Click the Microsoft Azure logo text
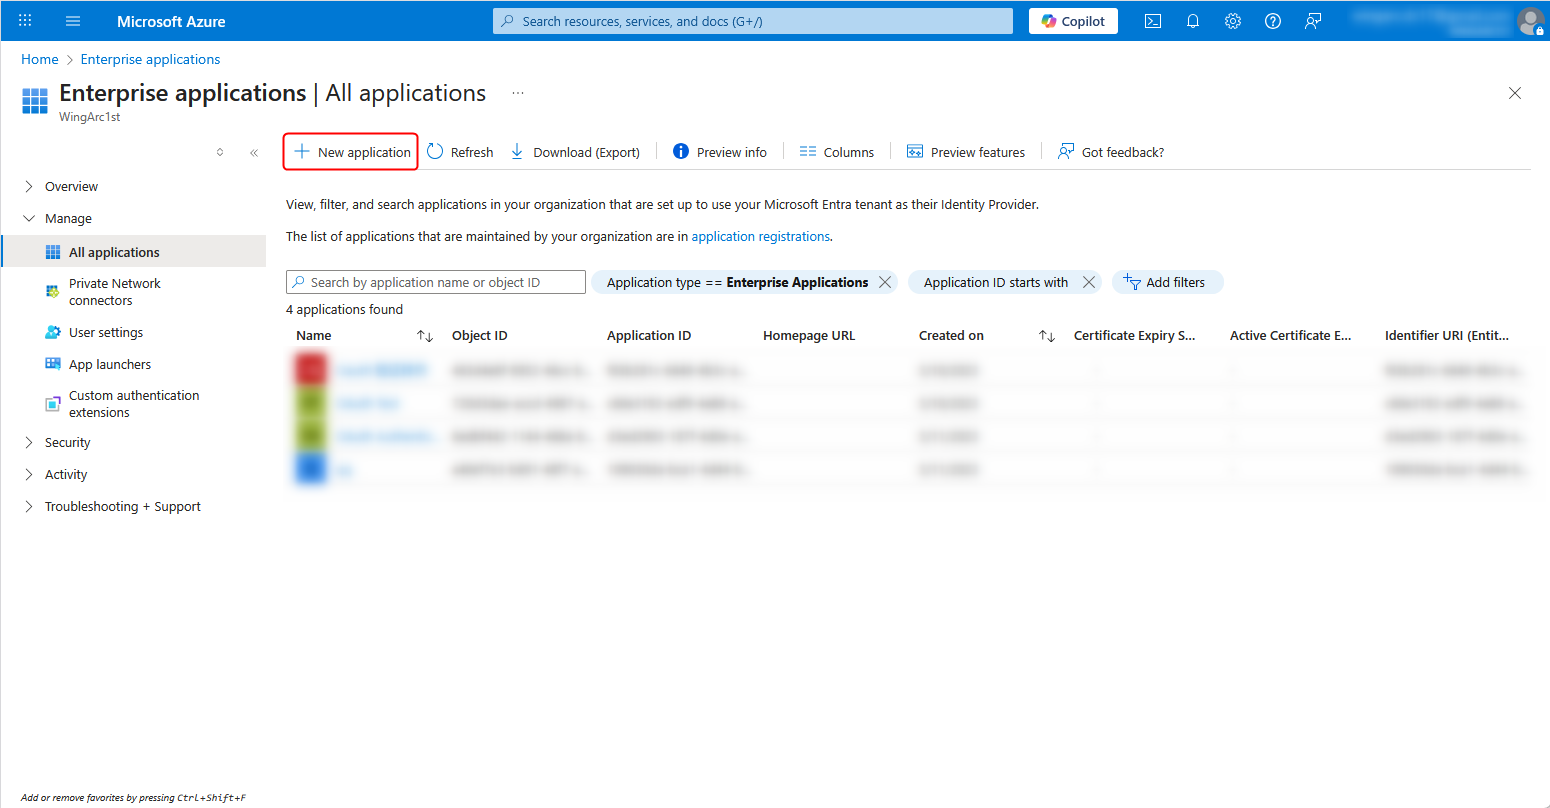 click(x=171, y=21)
